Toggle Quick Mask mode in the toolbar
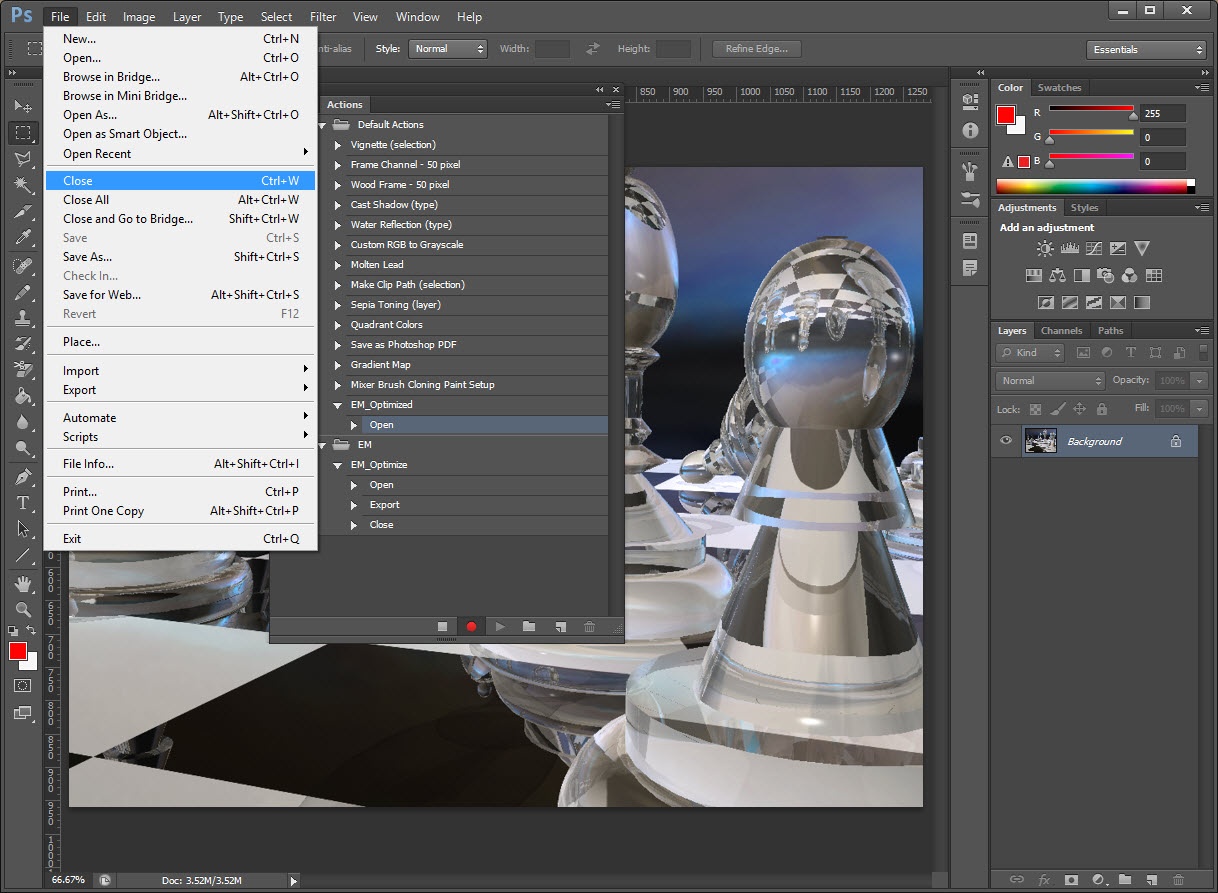Image resolution: width=1218 pixels, height=893 pixels. pyautogui.click(x=23, y=686)
